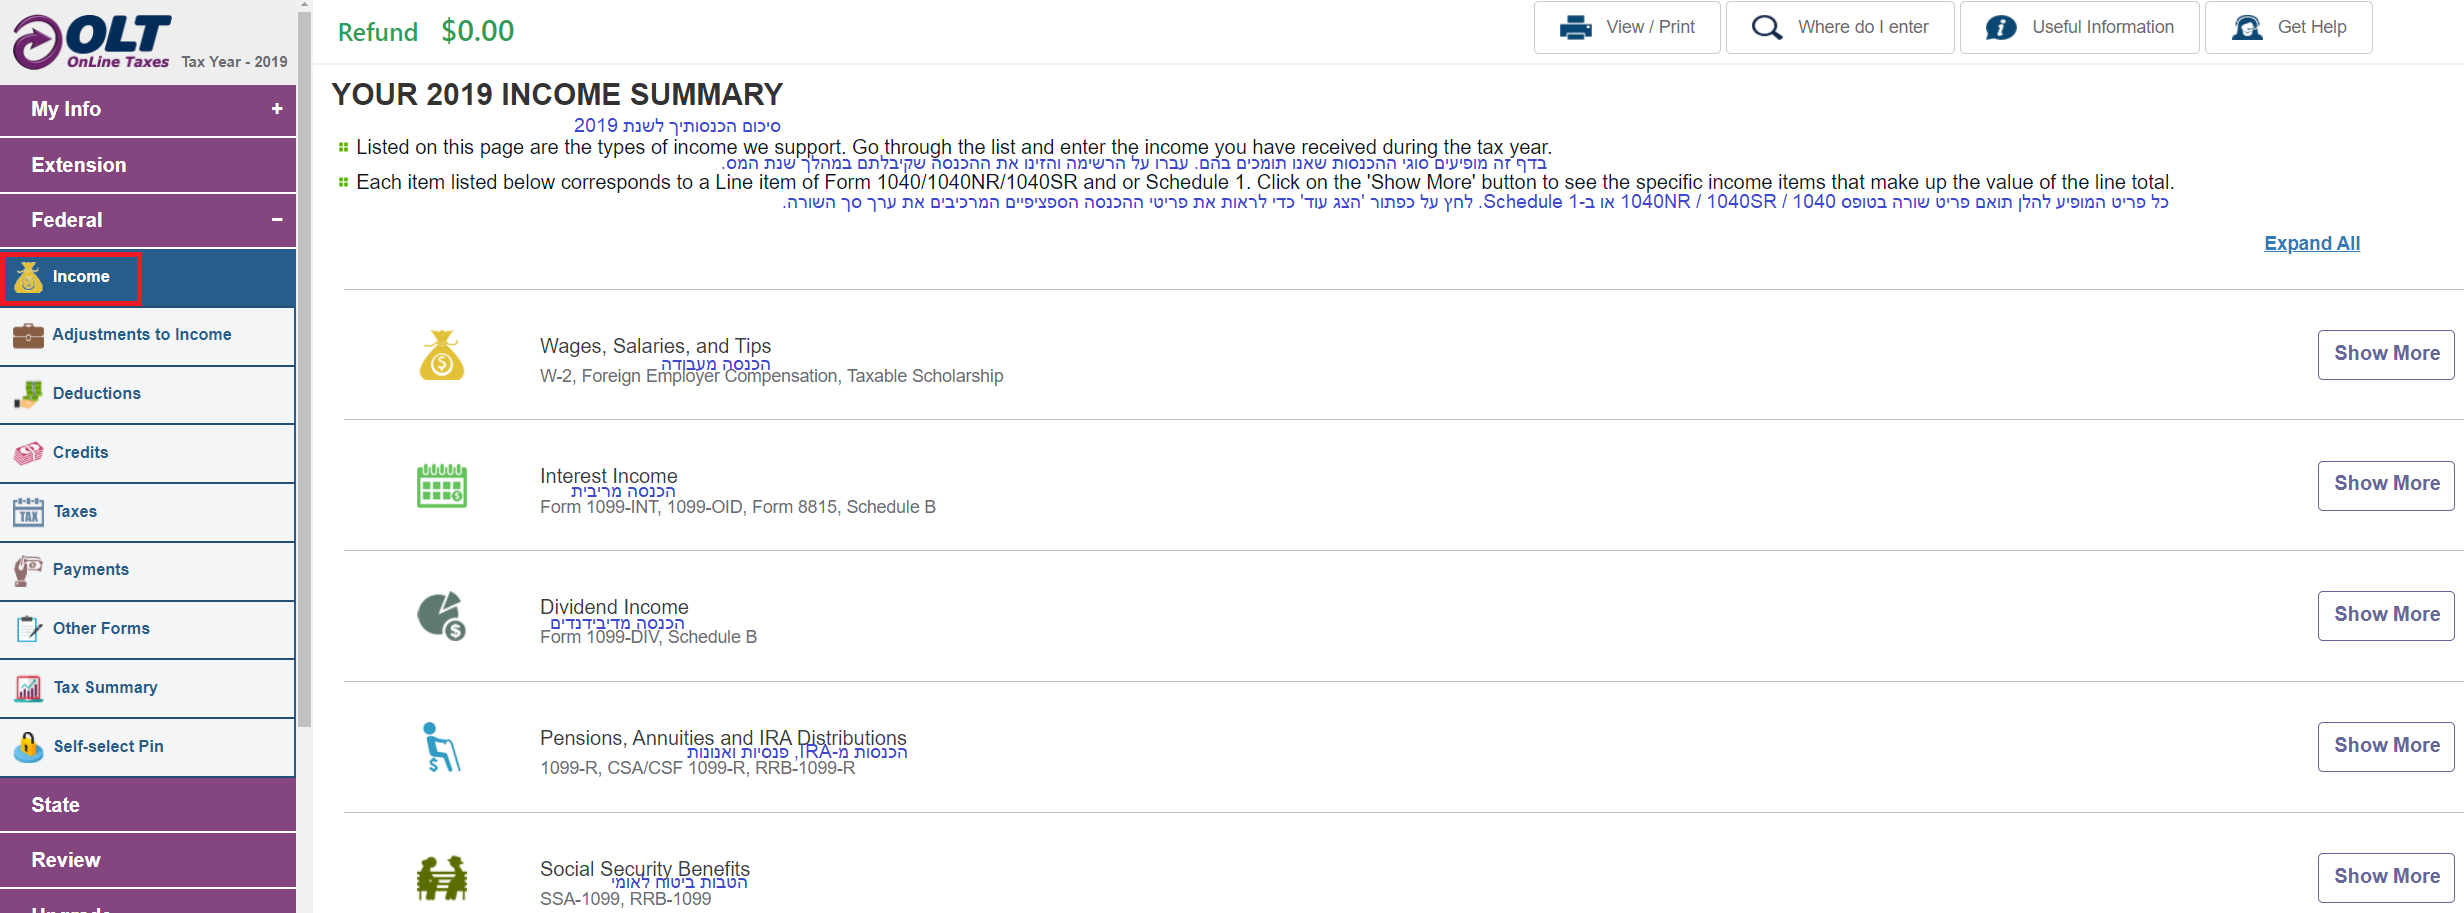Screen dimensions: 2464x913
Task: Click the magnifier icon in Where do I enter
Action: click(1767, 28)
